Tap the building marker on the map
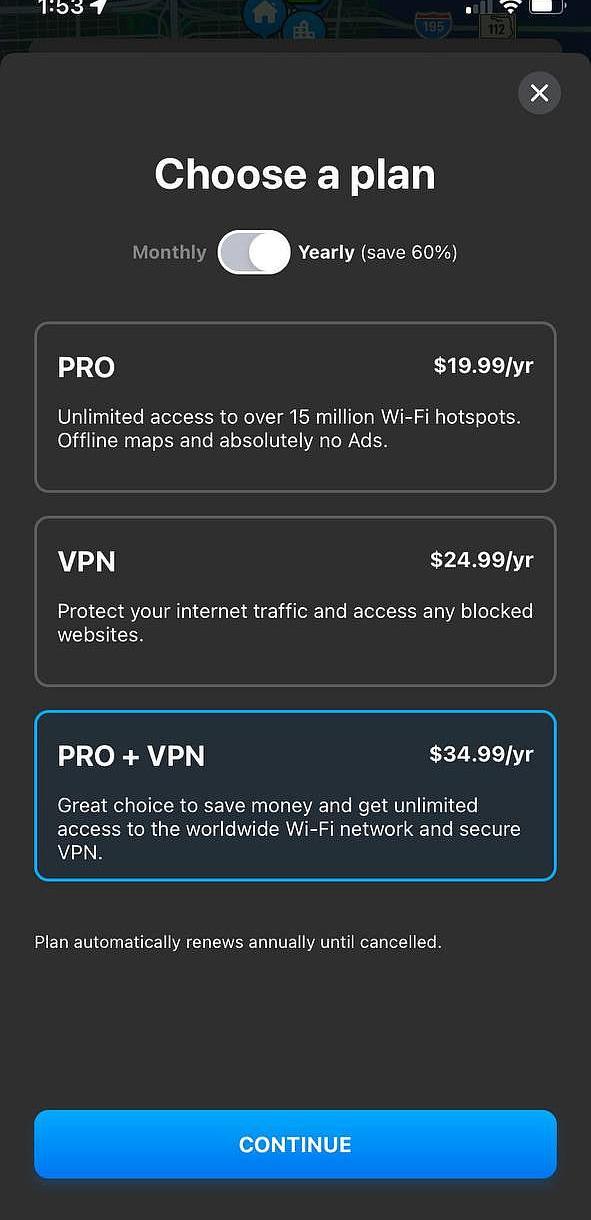This screenshot has height=1220, width=591. 304,27
